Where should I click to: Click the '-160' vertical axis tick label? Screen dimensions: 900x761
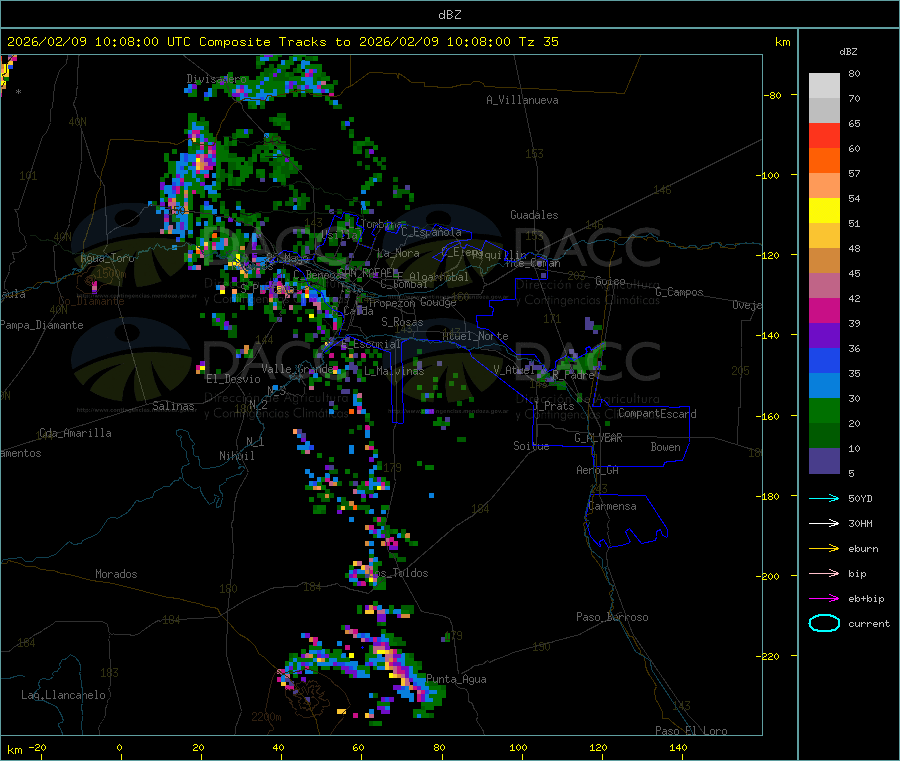pos(767,416)
